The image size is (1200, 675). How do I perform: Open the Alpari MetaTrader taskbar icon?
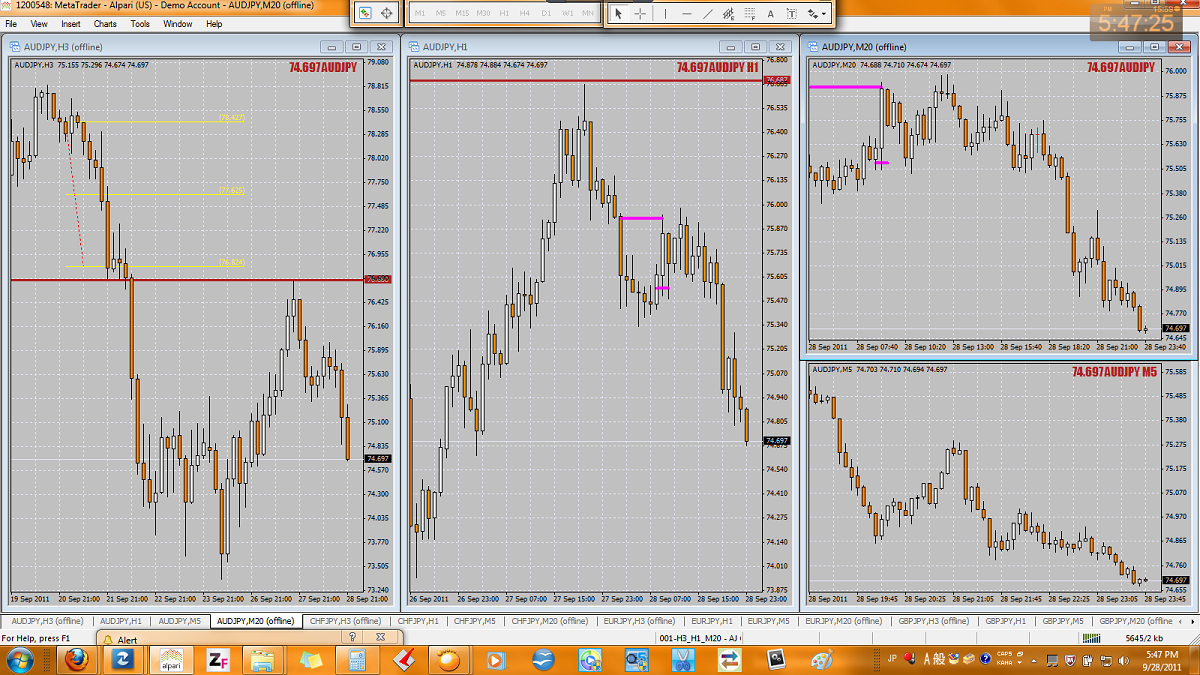(171, 660)
